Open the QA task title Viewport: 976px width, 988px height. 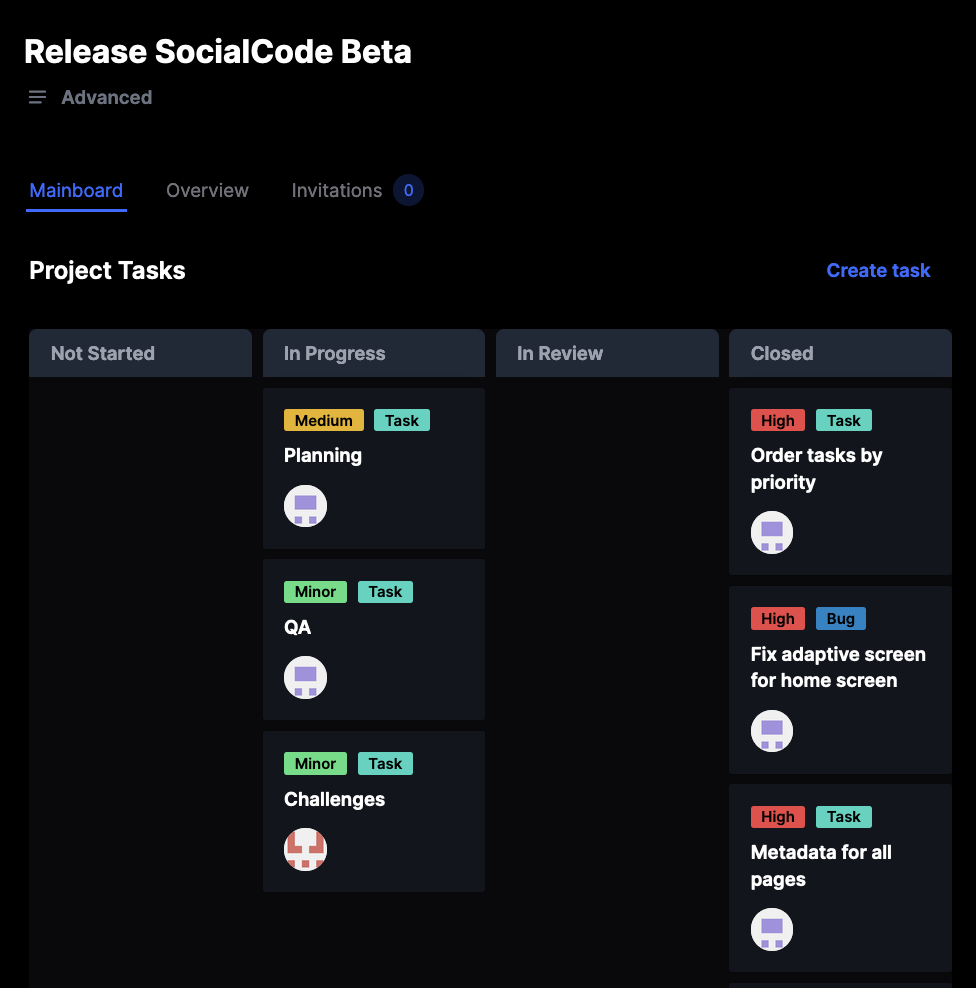(x=298, y=628)
